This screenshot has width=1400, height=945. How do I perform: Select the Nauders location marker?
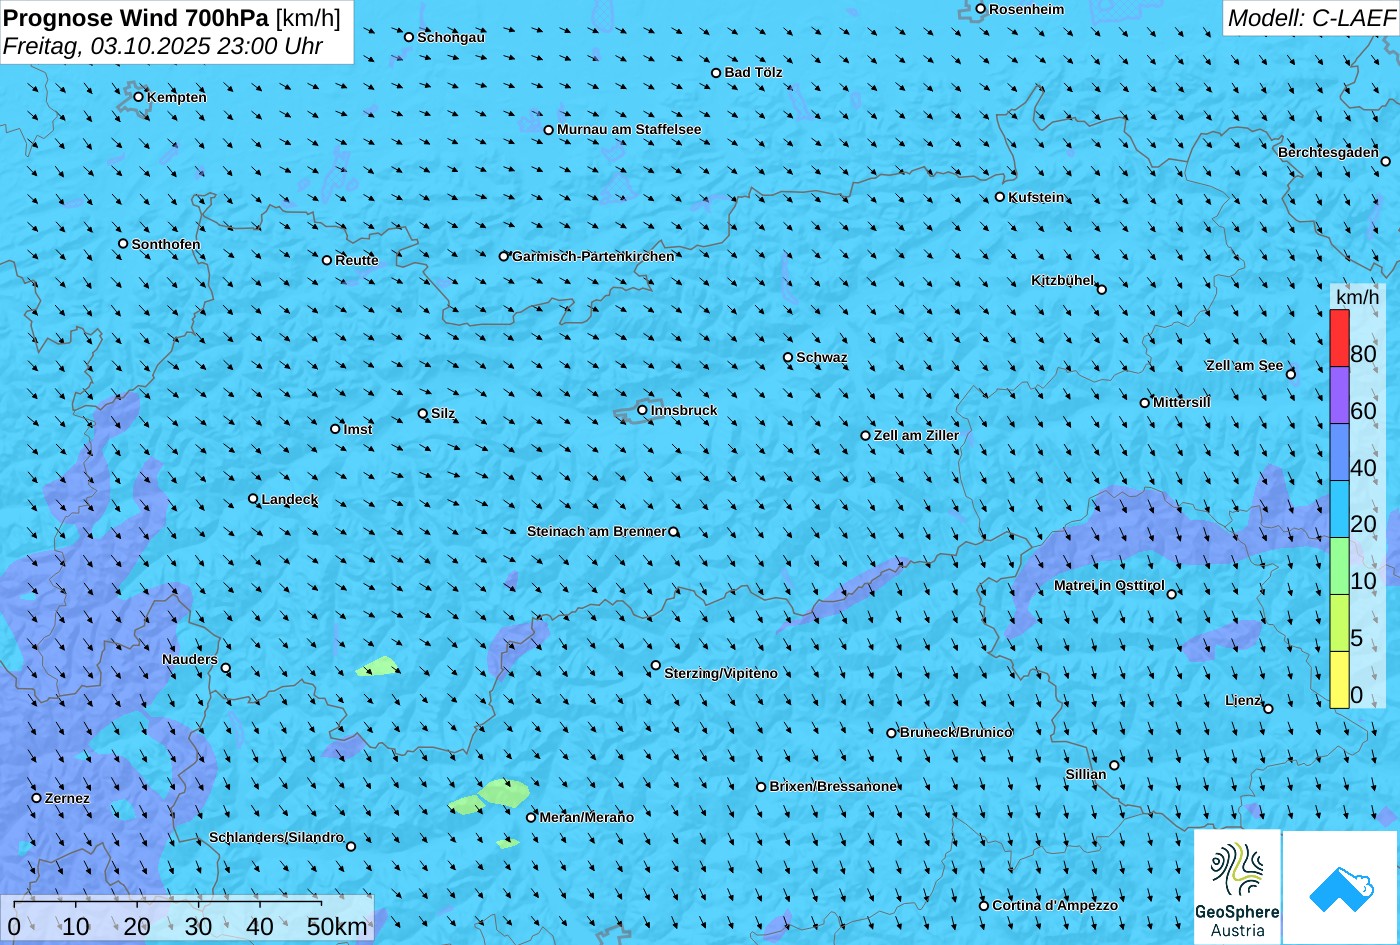point(226,668)
